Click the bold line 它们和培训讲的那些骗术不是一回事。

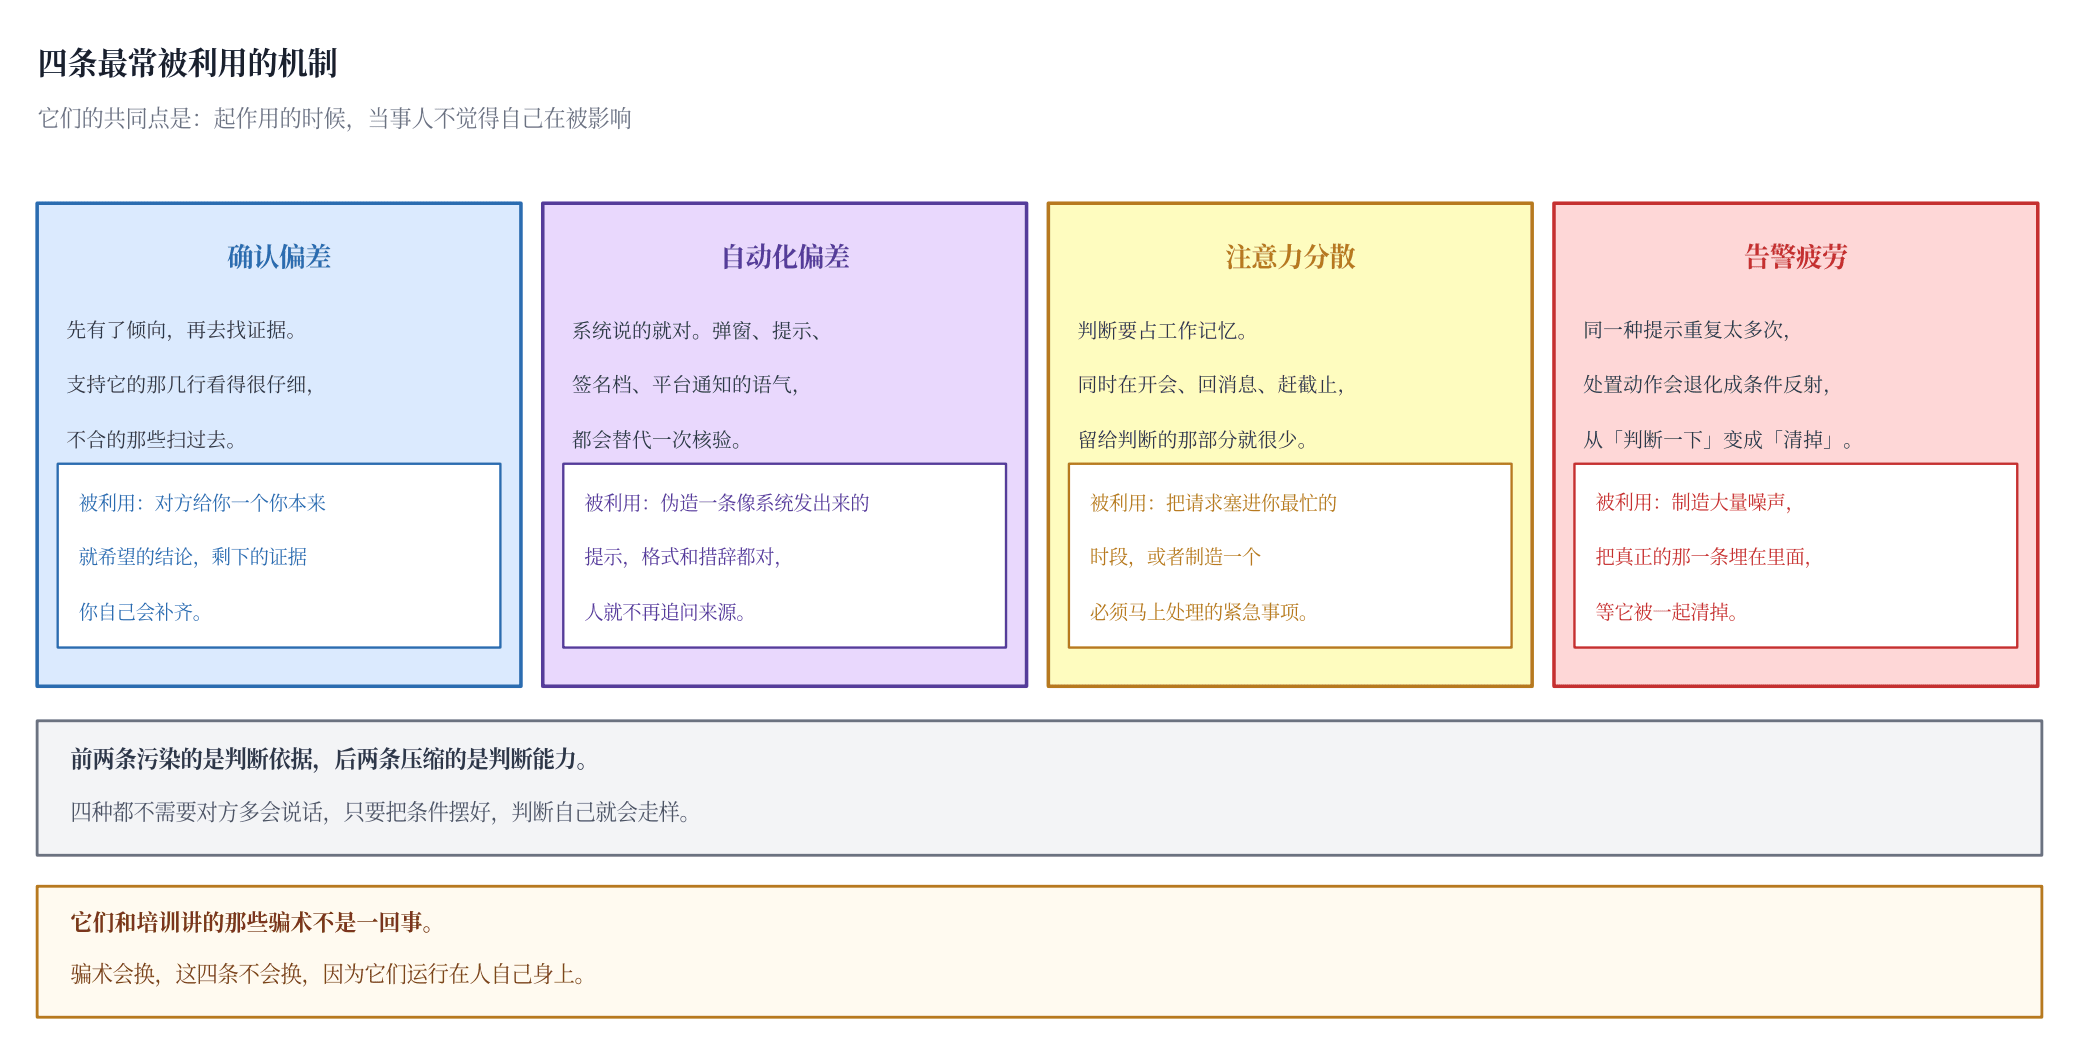[x=252, y=922]
